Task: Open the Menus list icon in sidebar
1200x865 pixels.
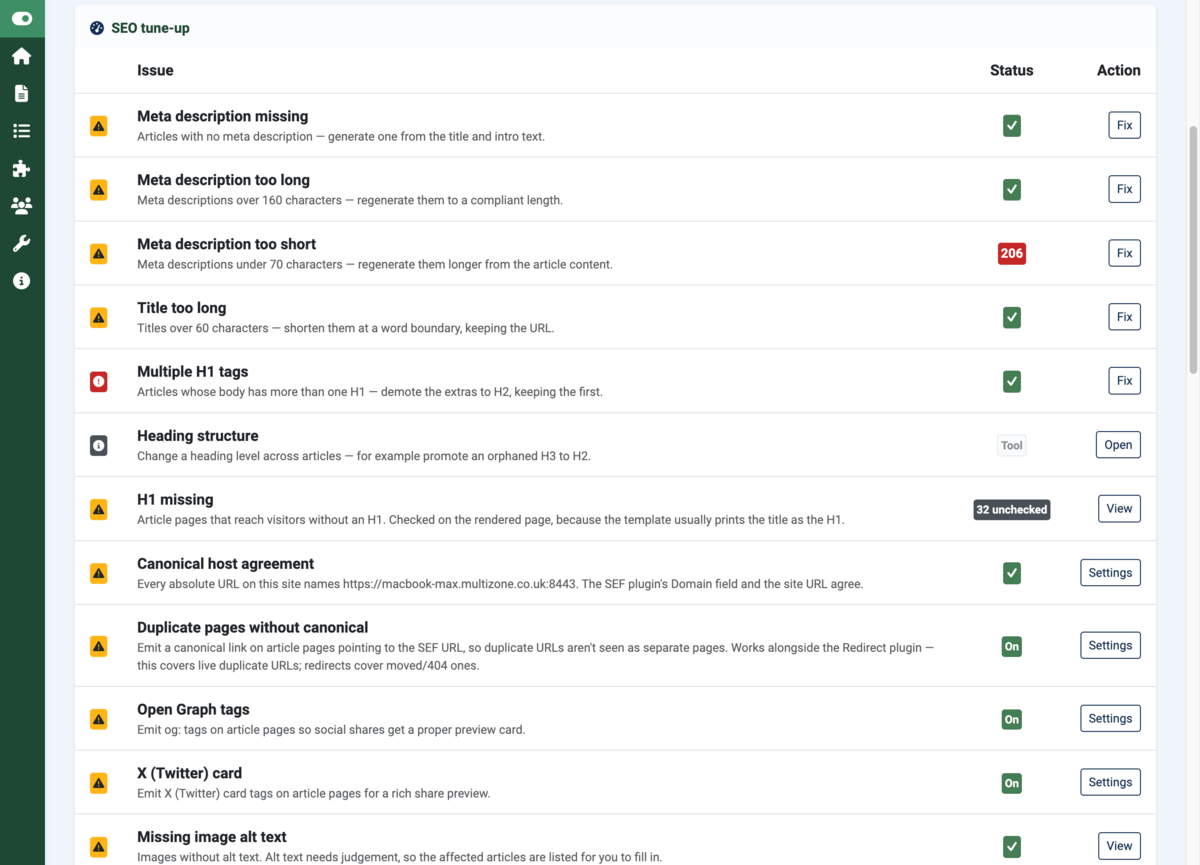Action: click(22, 131)
